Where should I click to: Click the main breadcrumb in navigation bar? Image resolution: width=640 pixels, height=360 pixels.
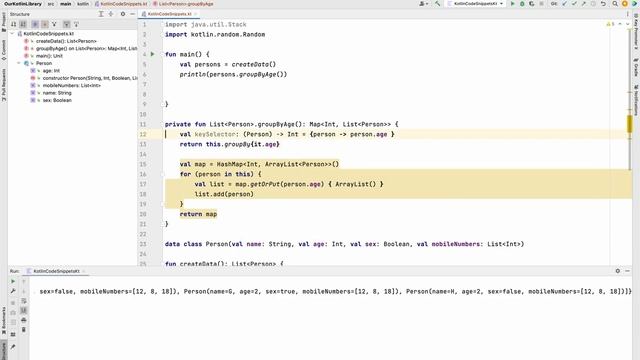tap(65, 4)
